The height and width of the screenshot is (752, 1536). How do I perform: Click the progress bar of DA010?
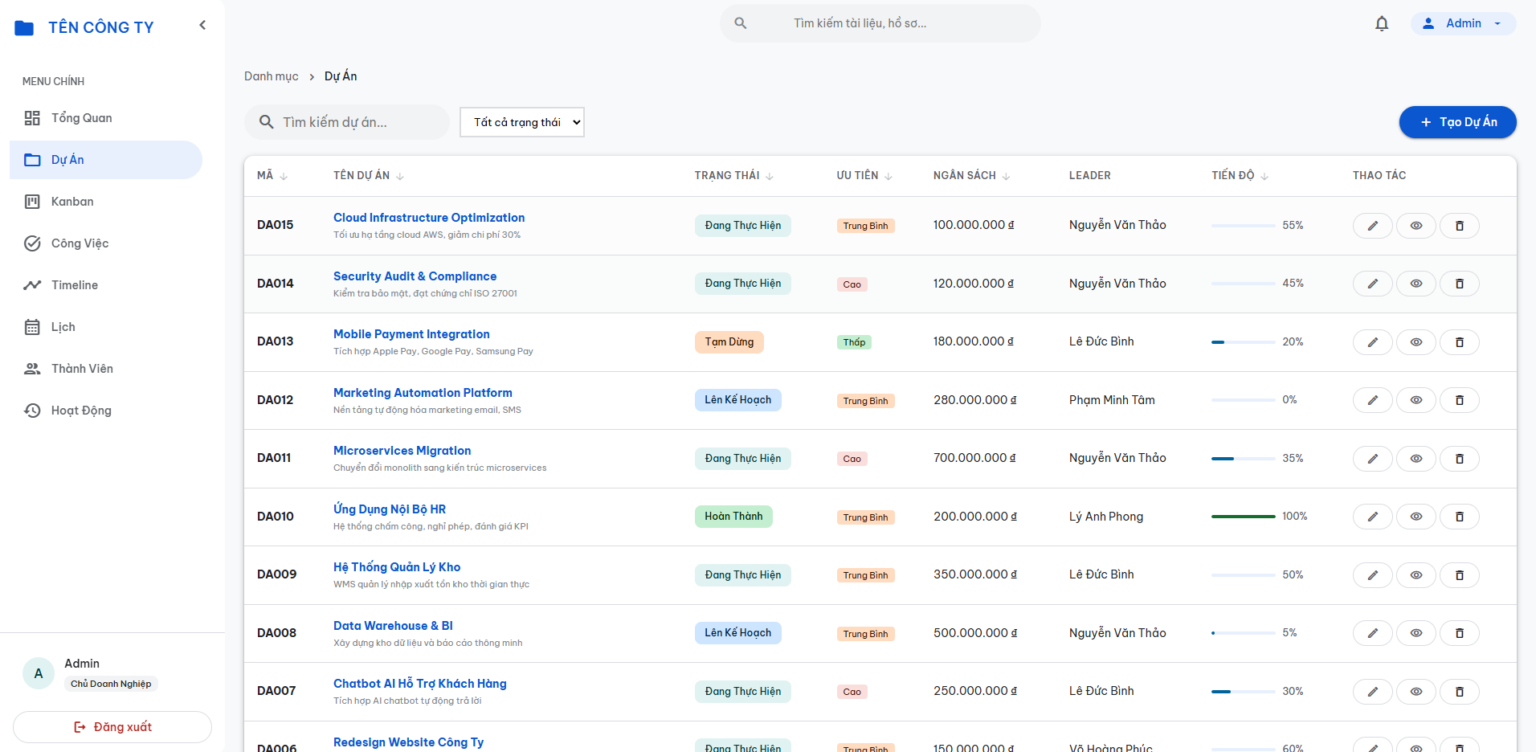pos(1243,517)
